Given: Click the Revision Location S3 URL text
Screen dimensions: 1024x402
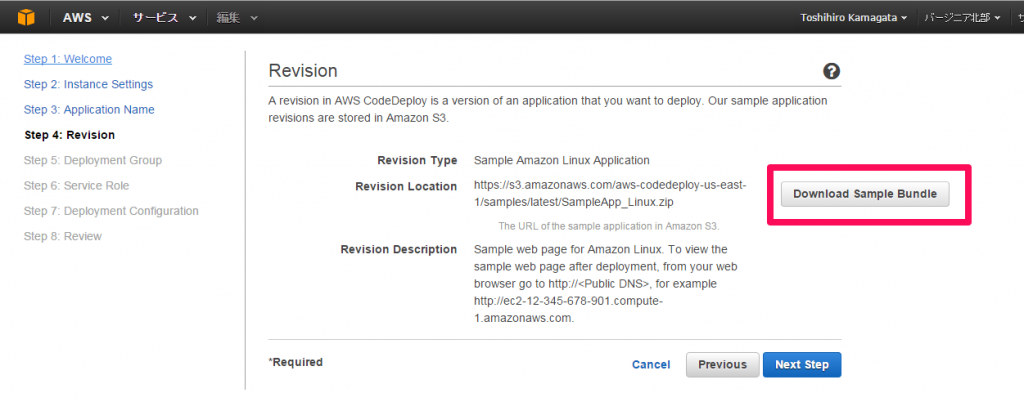Looking at the screenshot, I should (x=610, y=194).
